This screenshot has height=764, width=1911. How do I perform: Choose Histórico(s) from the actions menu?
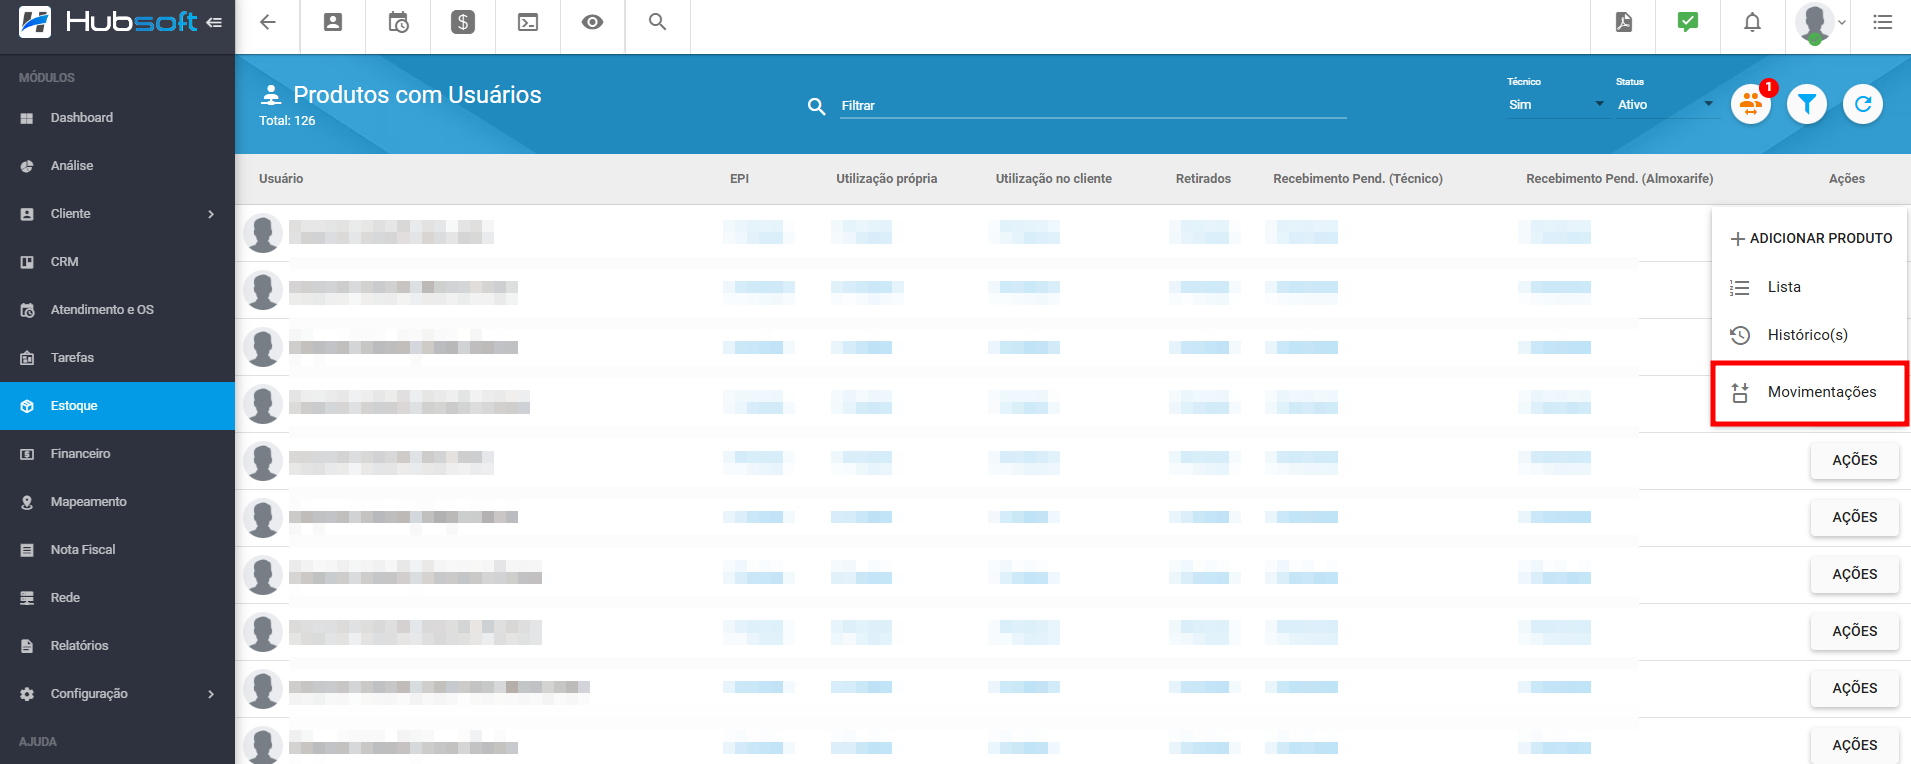[x=1811, y=335]
